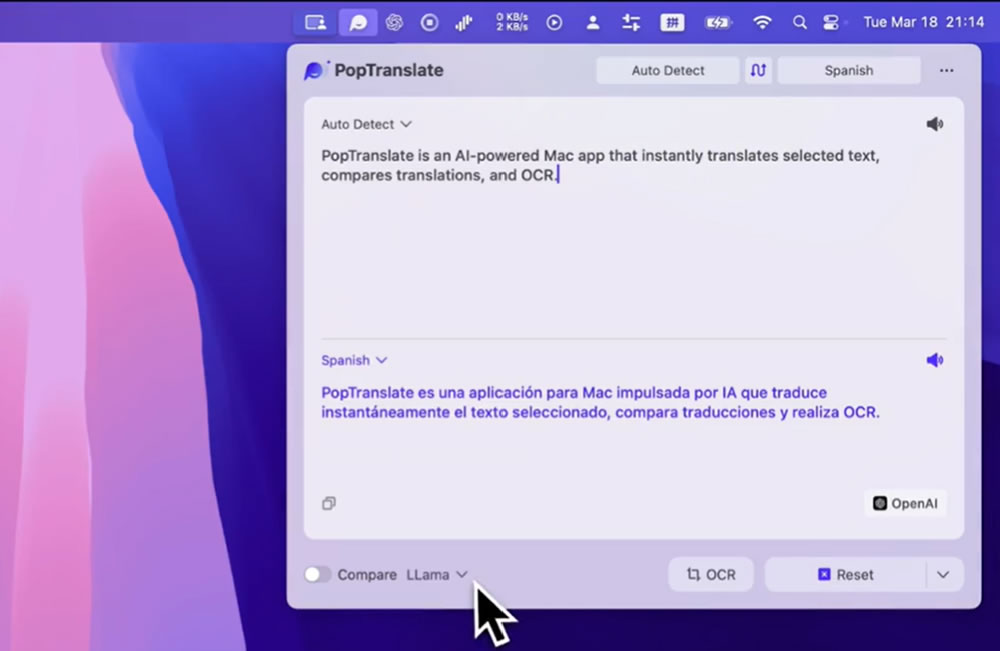Select Spanish target language button in header
The height and width of the screenshot is (651, 1000).
click(x=849, y=70)
